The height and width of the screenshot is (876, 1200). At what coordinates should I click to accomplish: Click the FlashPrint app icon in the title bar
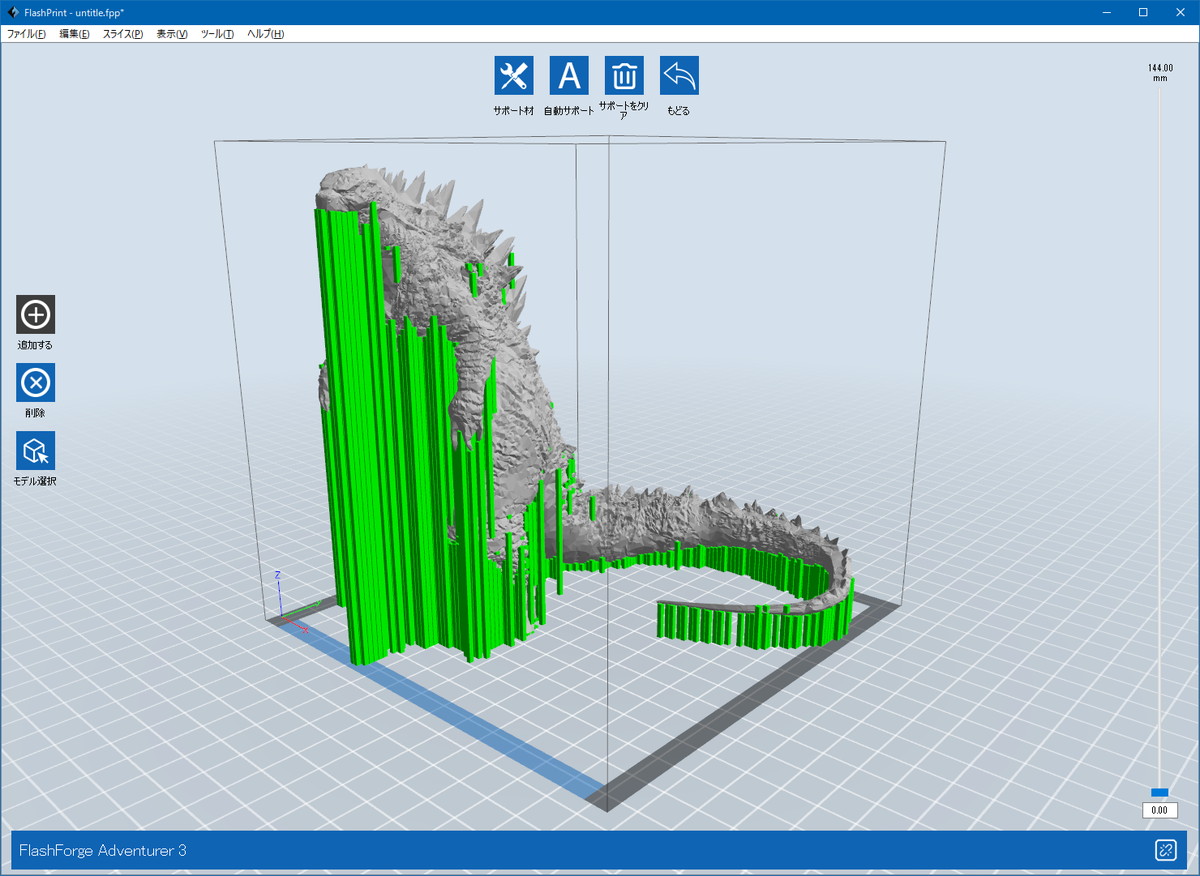[x=12, y=12]
